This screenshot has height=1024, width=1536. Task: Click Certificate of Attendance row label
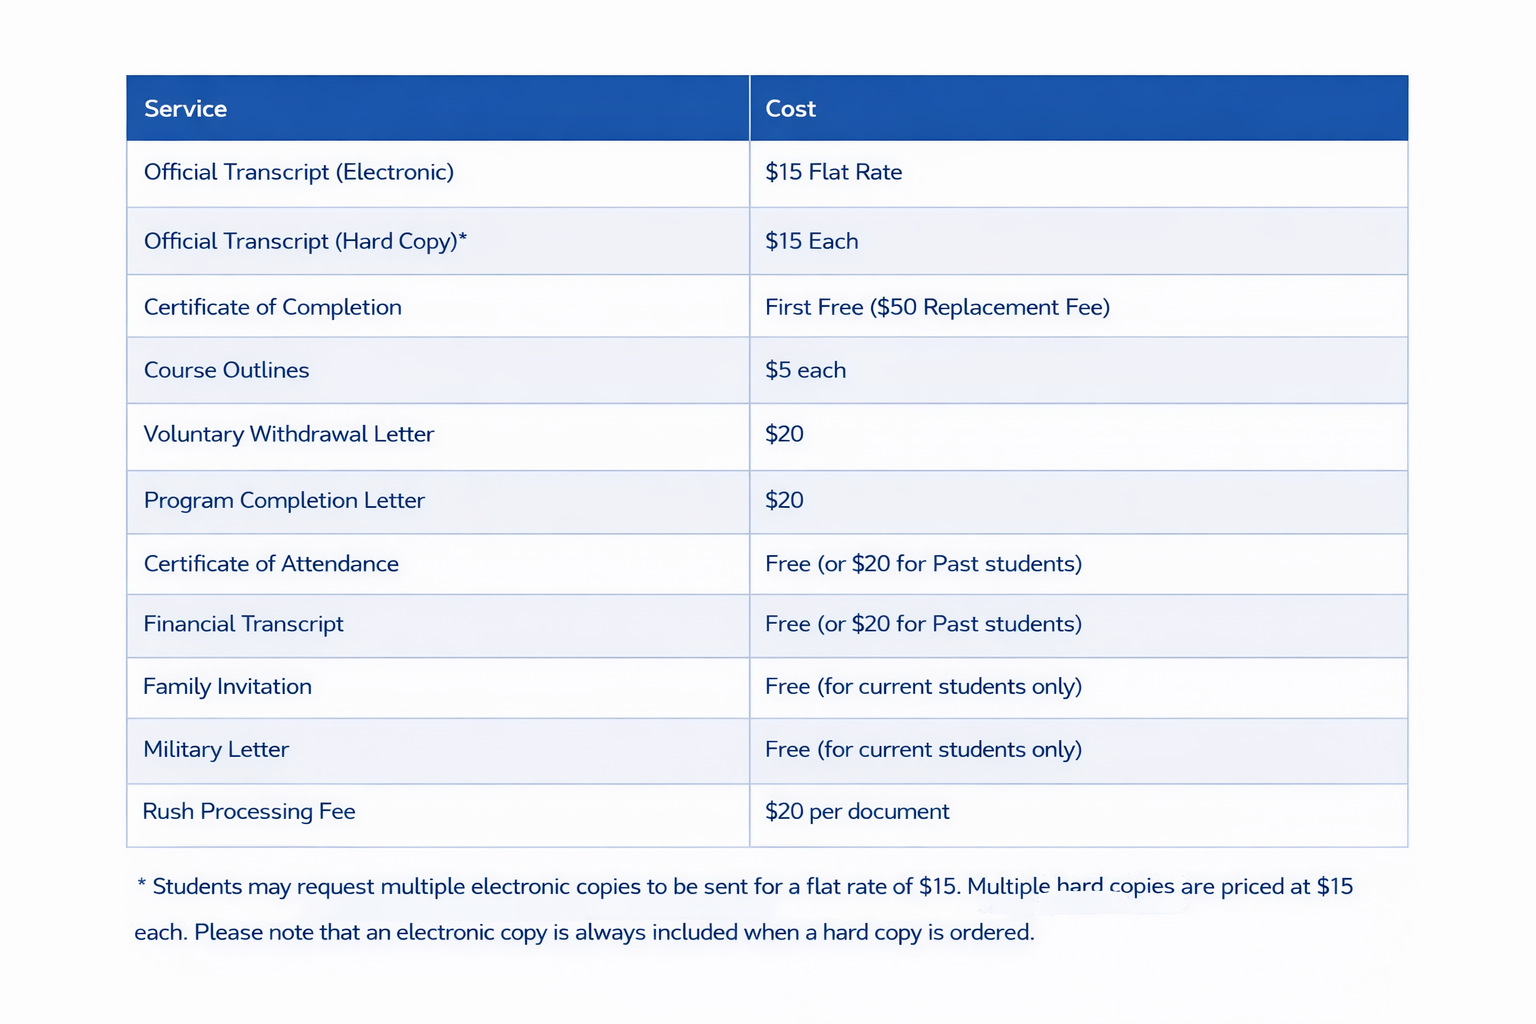click(x=271, y=564)
